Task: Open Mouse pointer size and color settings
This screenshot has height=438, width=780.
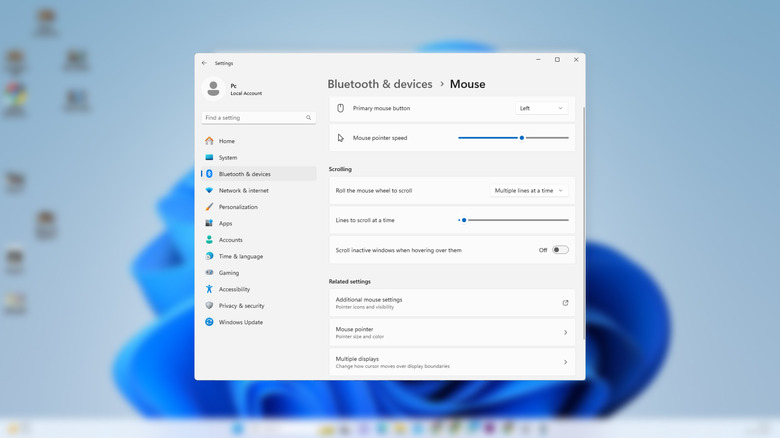Action: coord(452,332)
